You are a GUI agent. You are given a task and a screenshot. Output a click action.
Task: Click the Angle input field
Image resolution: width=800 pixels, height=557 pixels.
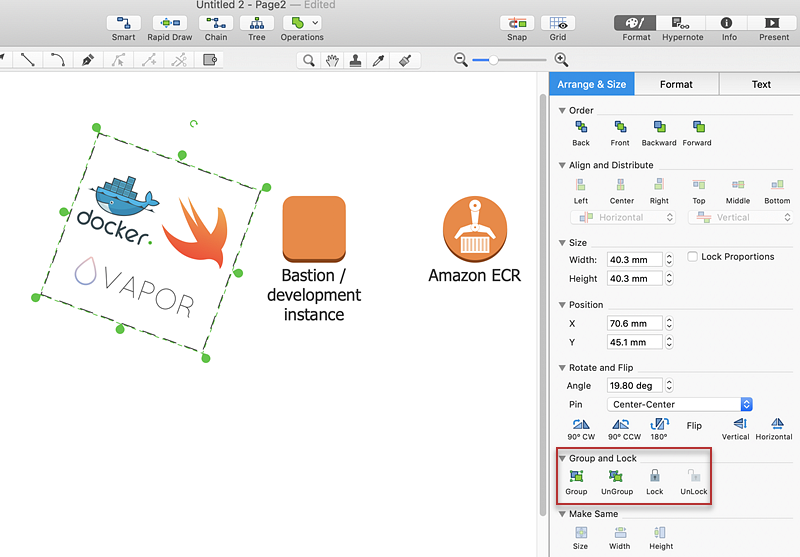click(634, 386)
